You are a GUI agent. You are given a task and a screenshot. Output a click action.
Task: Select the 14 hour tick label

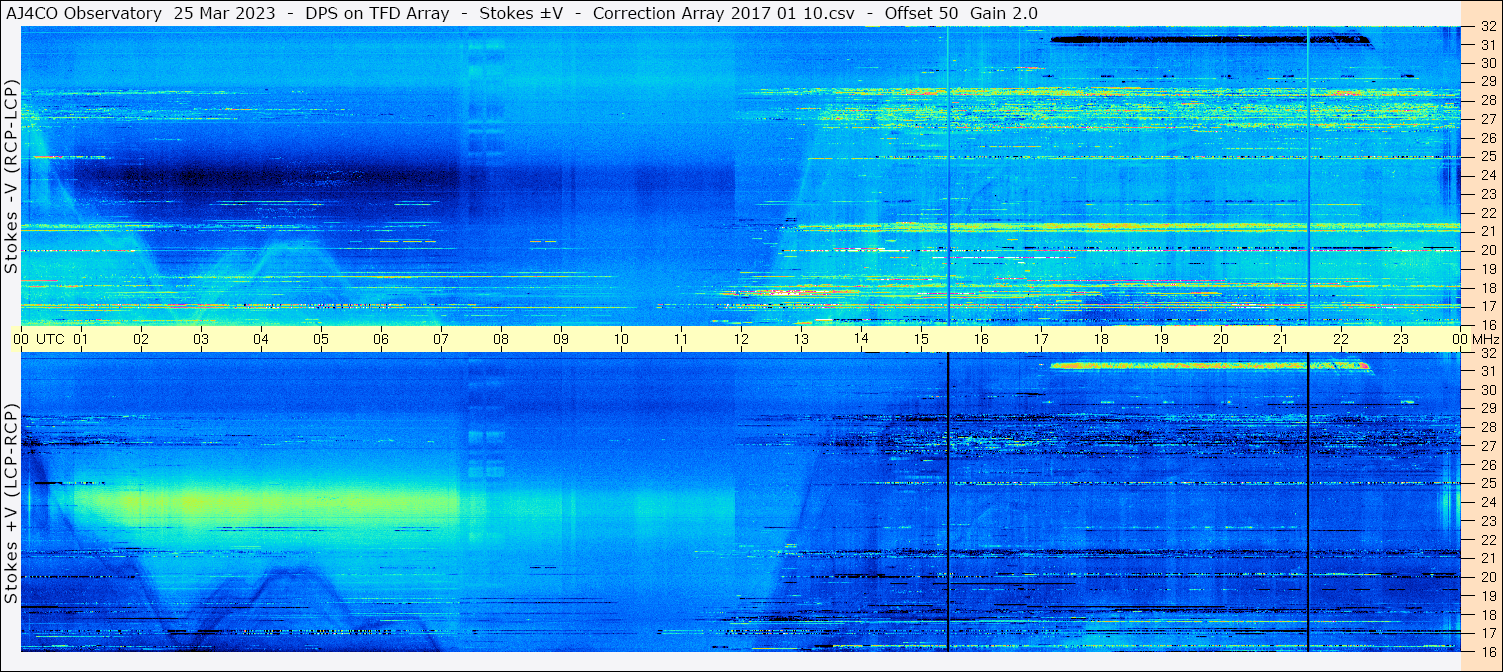tap(861, 339)
